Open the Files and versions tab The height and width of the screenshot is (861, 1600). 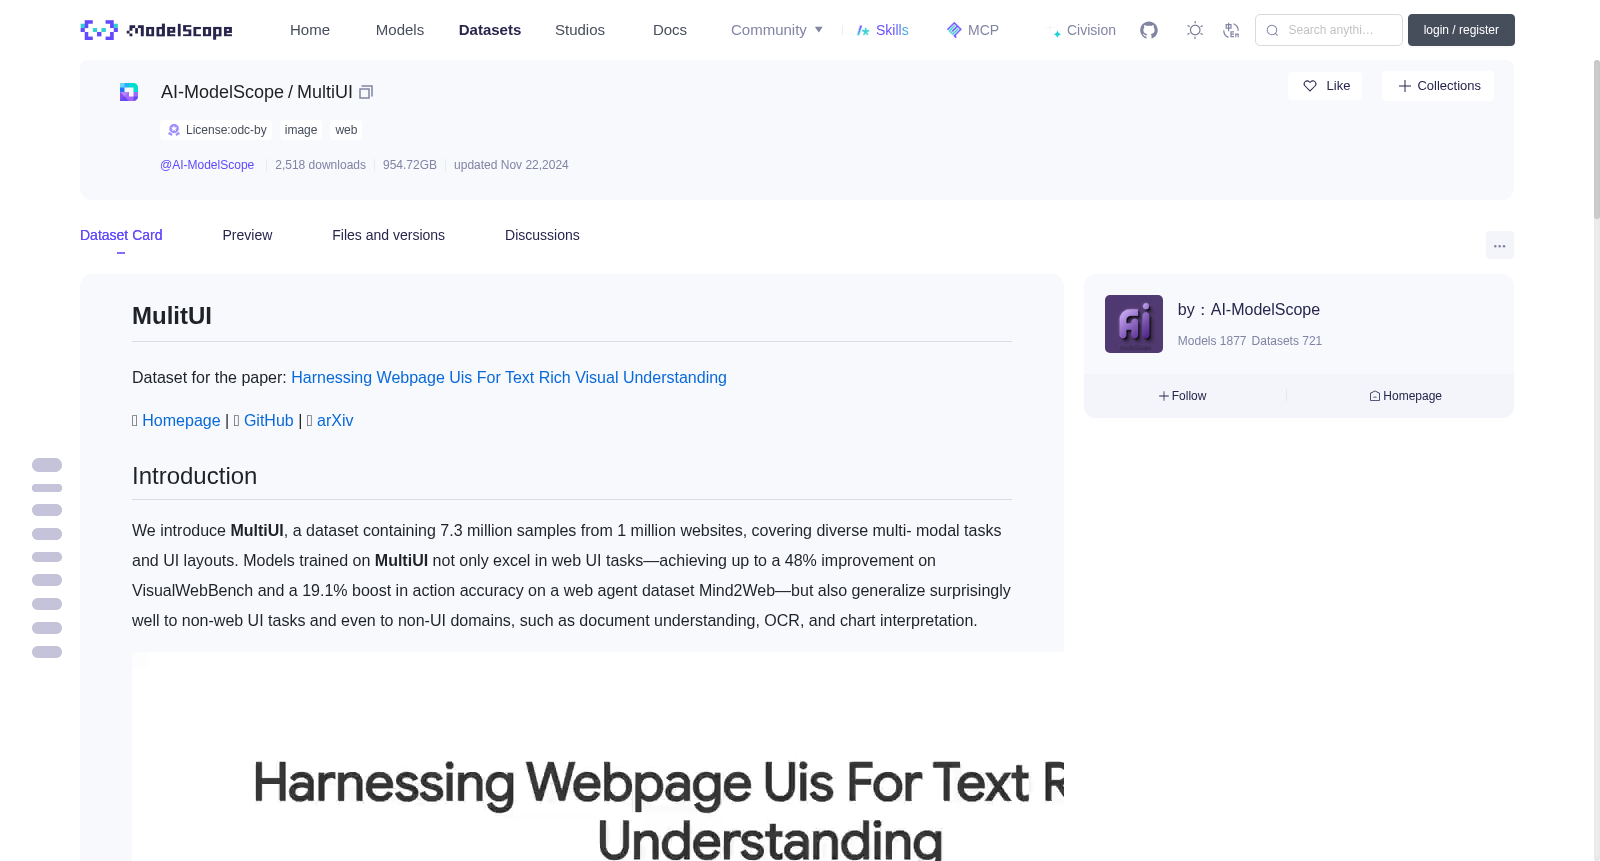click(388, 235)
